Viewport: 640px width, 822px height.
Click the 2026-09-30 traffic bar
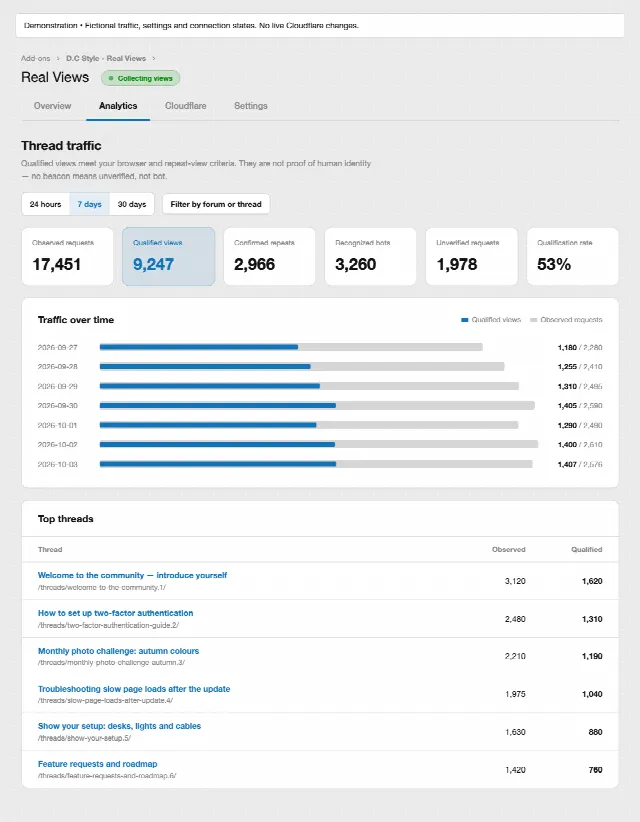pos(317,406)
